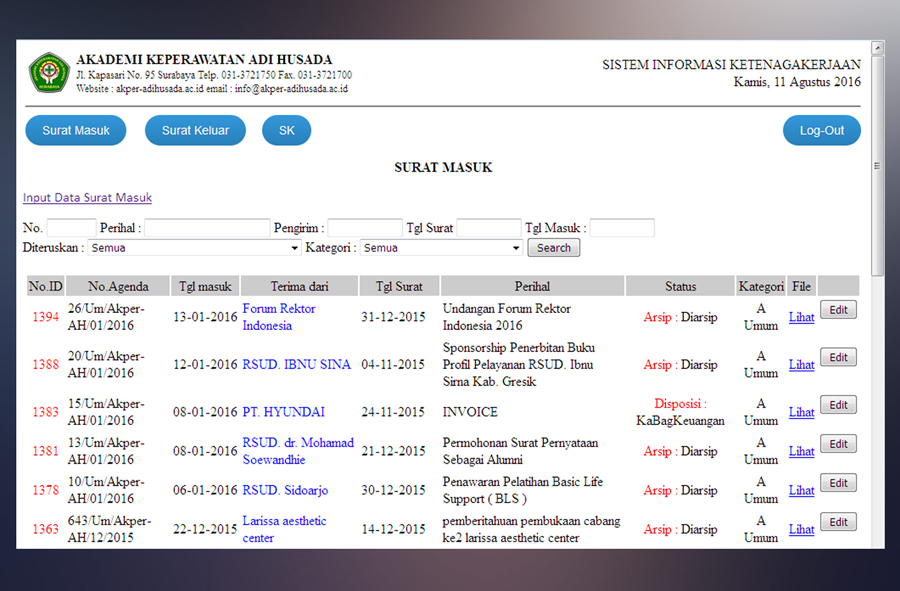
Task: Click the Tgl Surat date field
Action: pyautogui.click(x=489, y=228)
